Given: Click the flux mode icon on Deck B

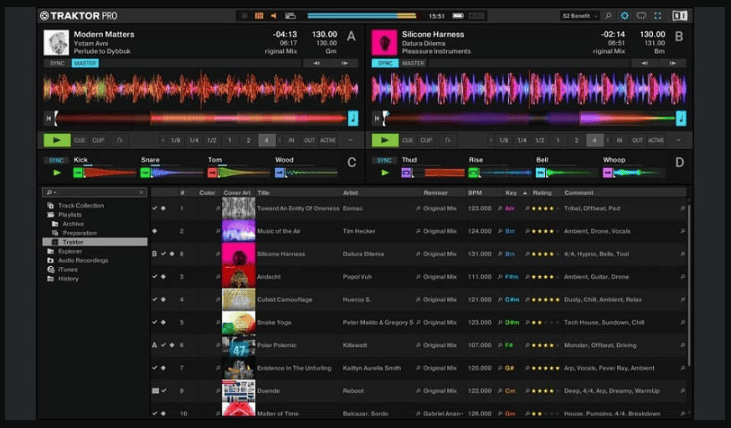Looking at the screenshot, I should tap(448, 140).
